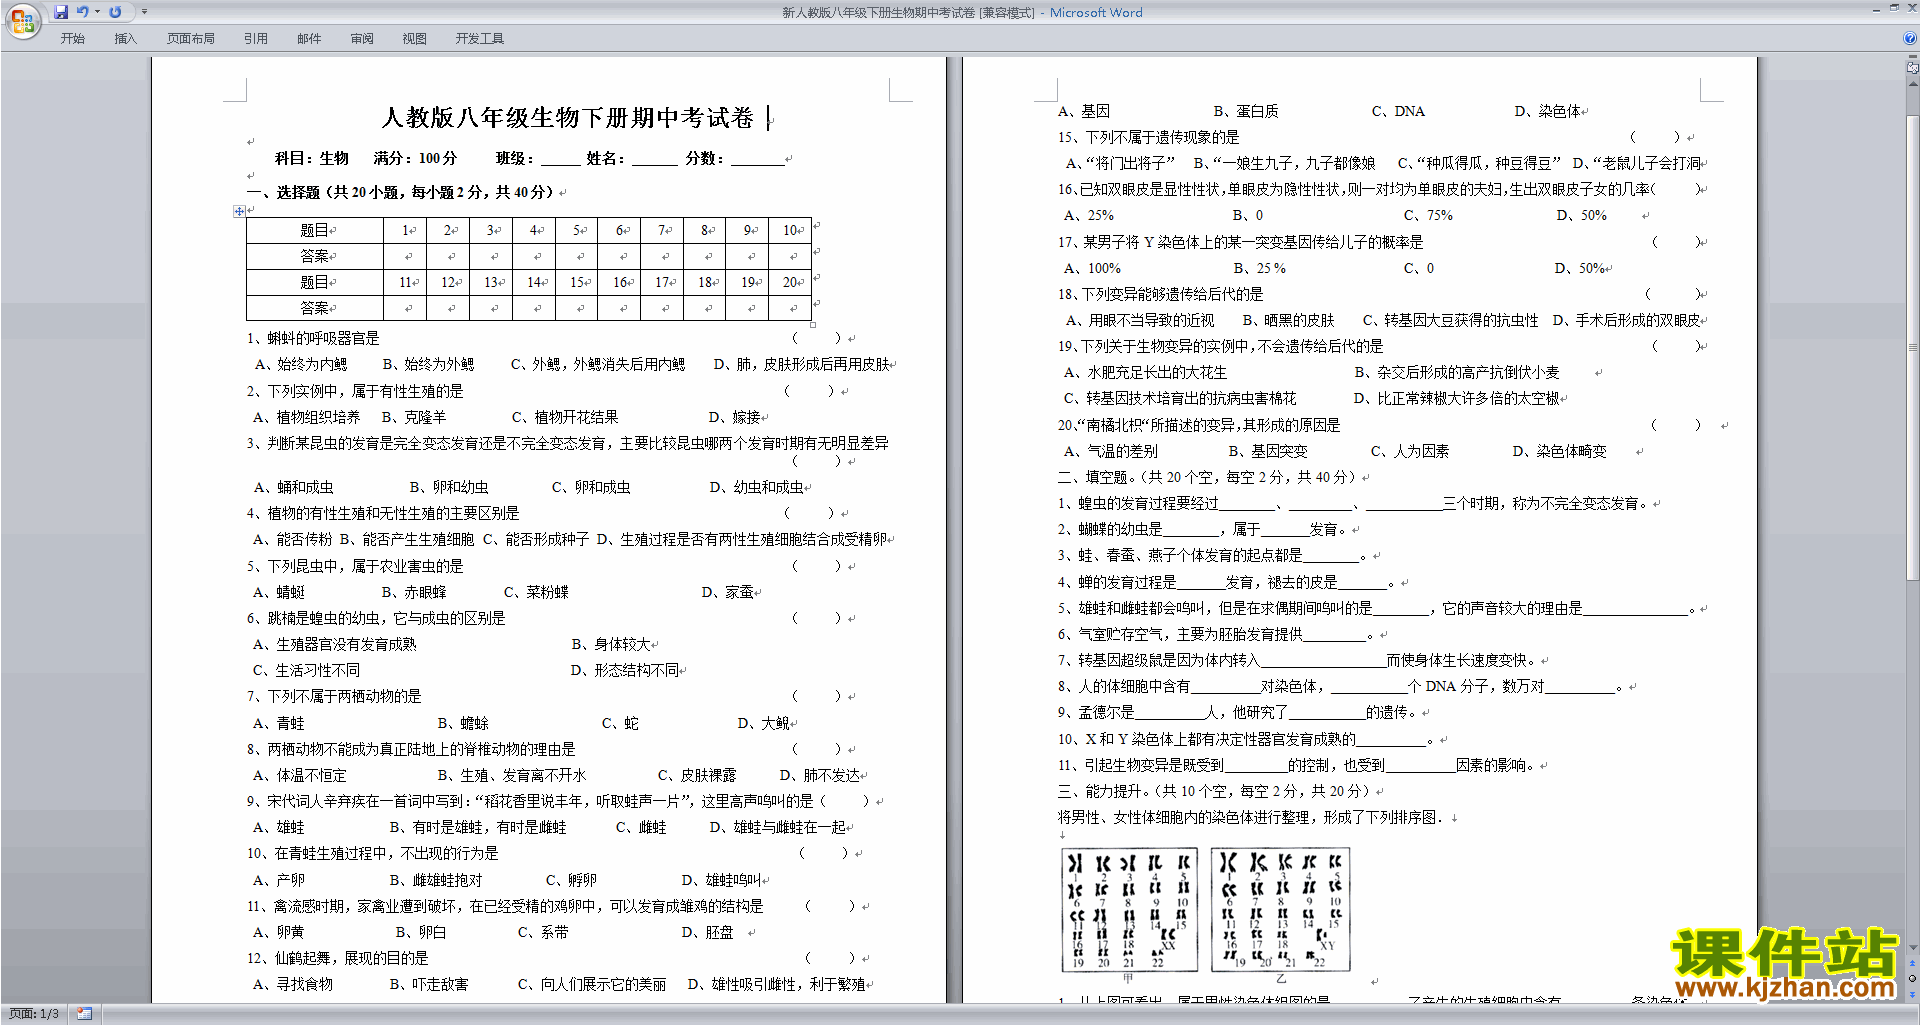The height and width of the screenshot is (1025, 1920).
Task: Click table cell labeled 题目 in first row
Action: [x=315, y=230]
